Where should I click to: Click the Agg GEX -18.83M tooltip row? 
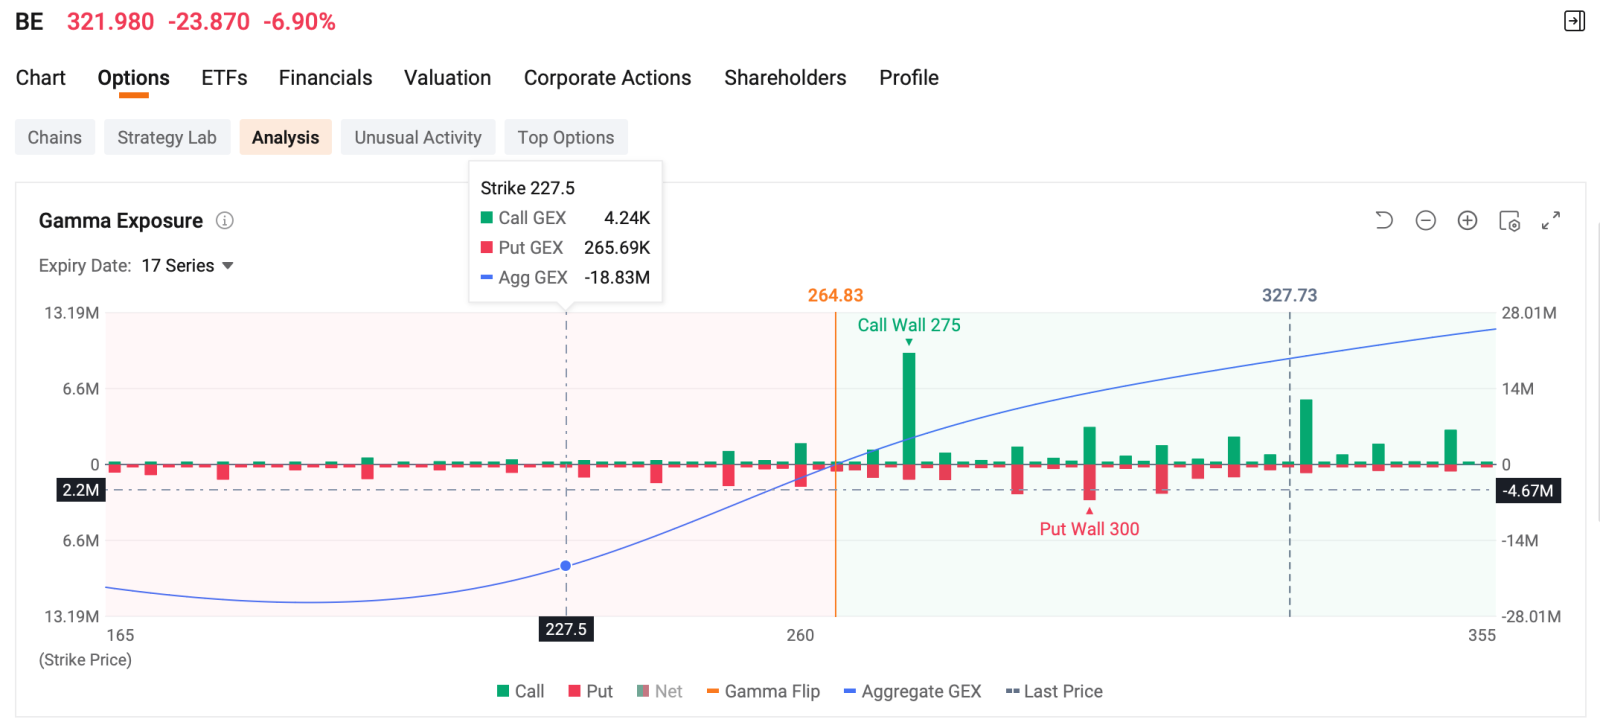pyautogui.click(x=565, y=277)
